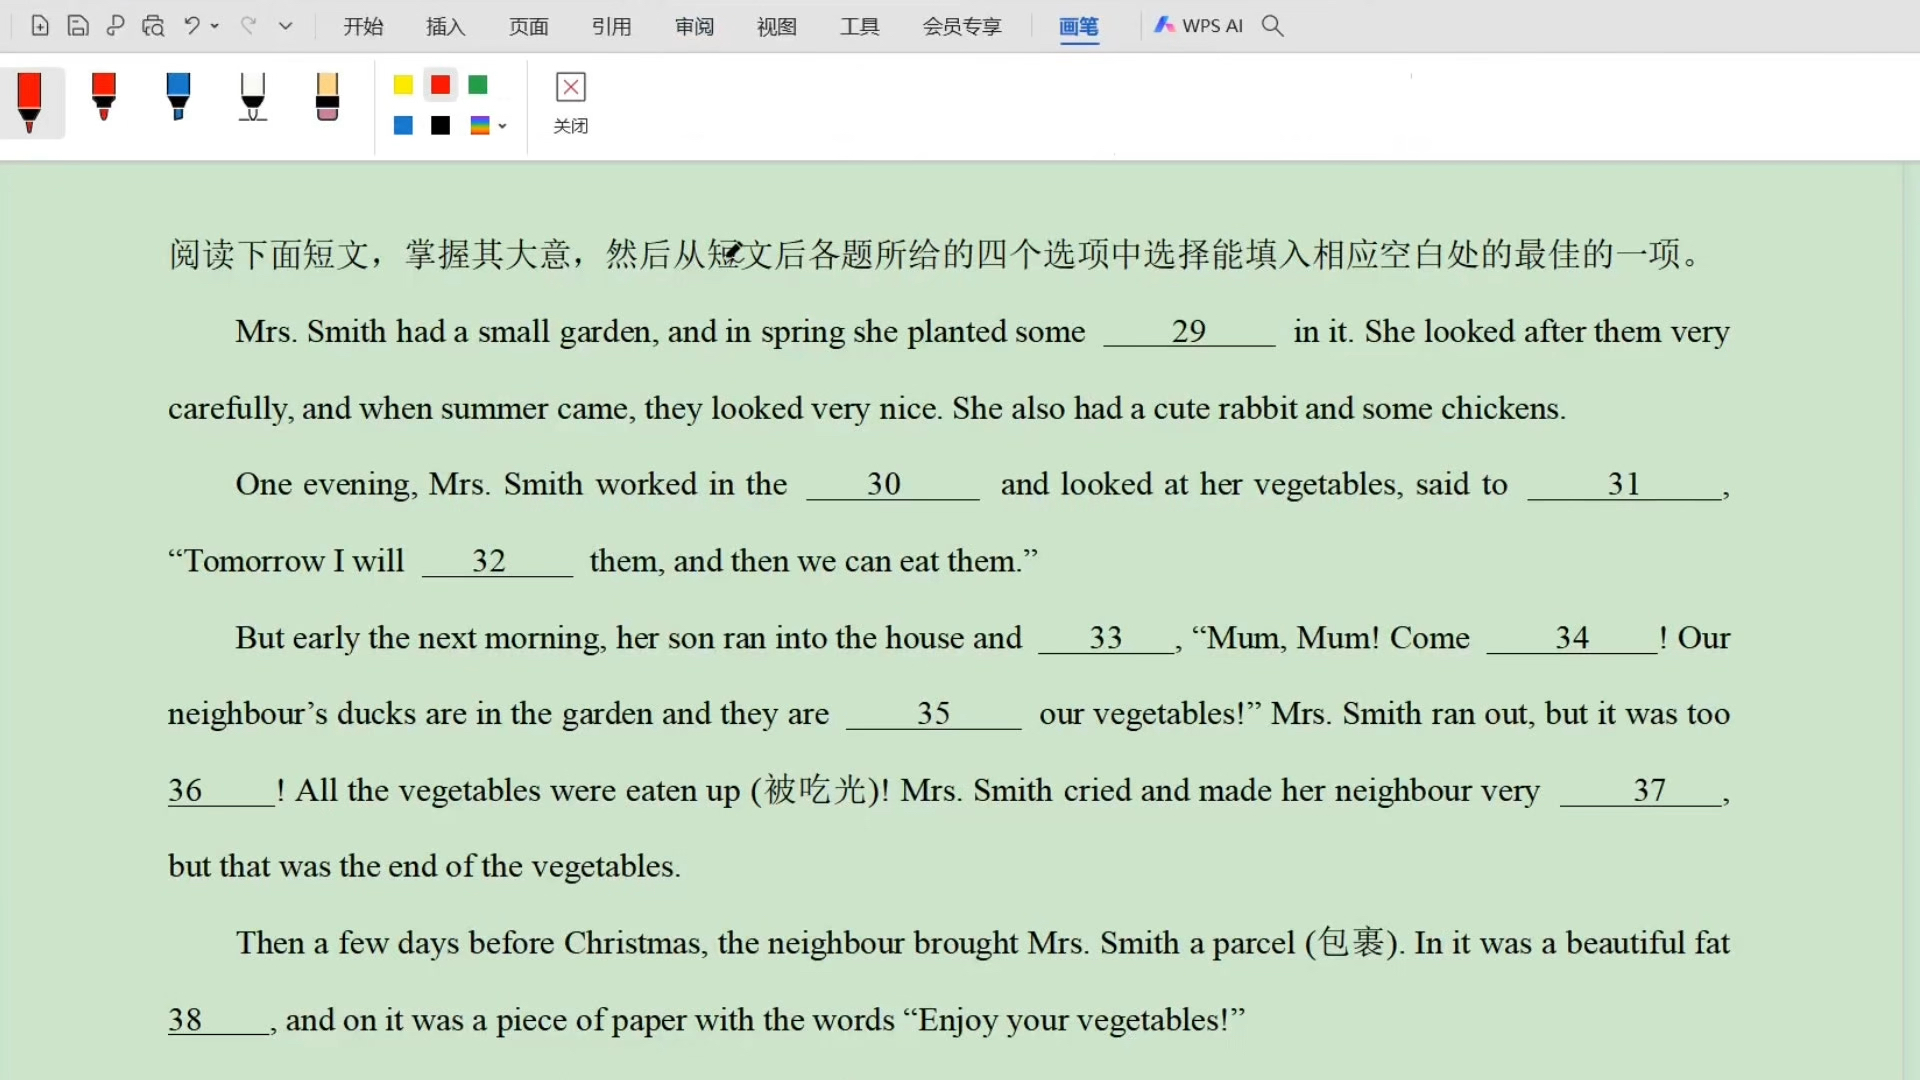Click blank number 31 in the passage
1920x1080 pixels.
[x=1624, y=485]
